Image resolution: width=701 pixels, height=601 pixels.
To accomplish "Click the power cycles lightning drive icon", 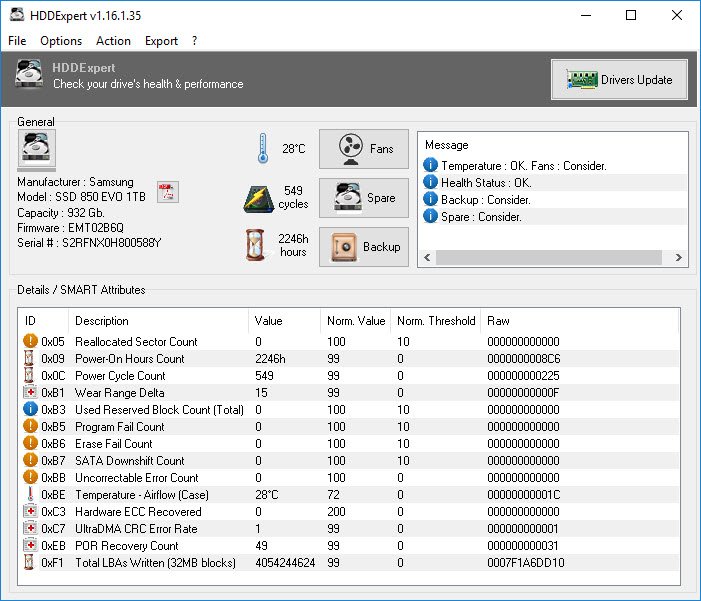I will pos(259,198).
